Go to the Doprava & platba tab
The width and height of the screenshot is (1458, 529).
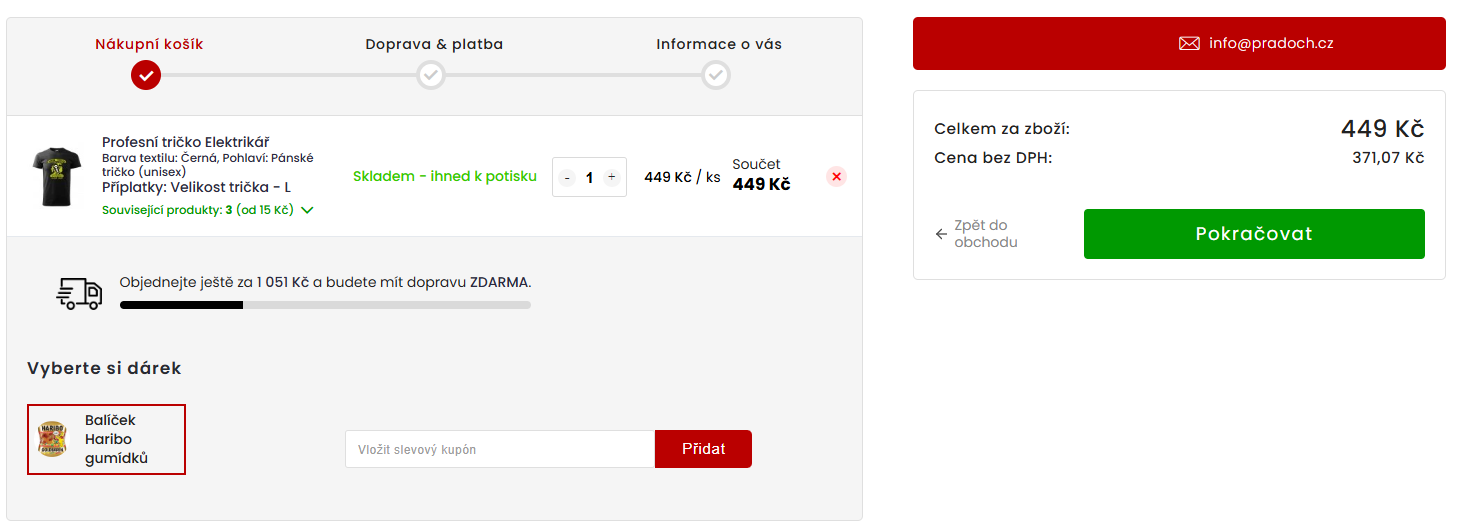point(434,44)
